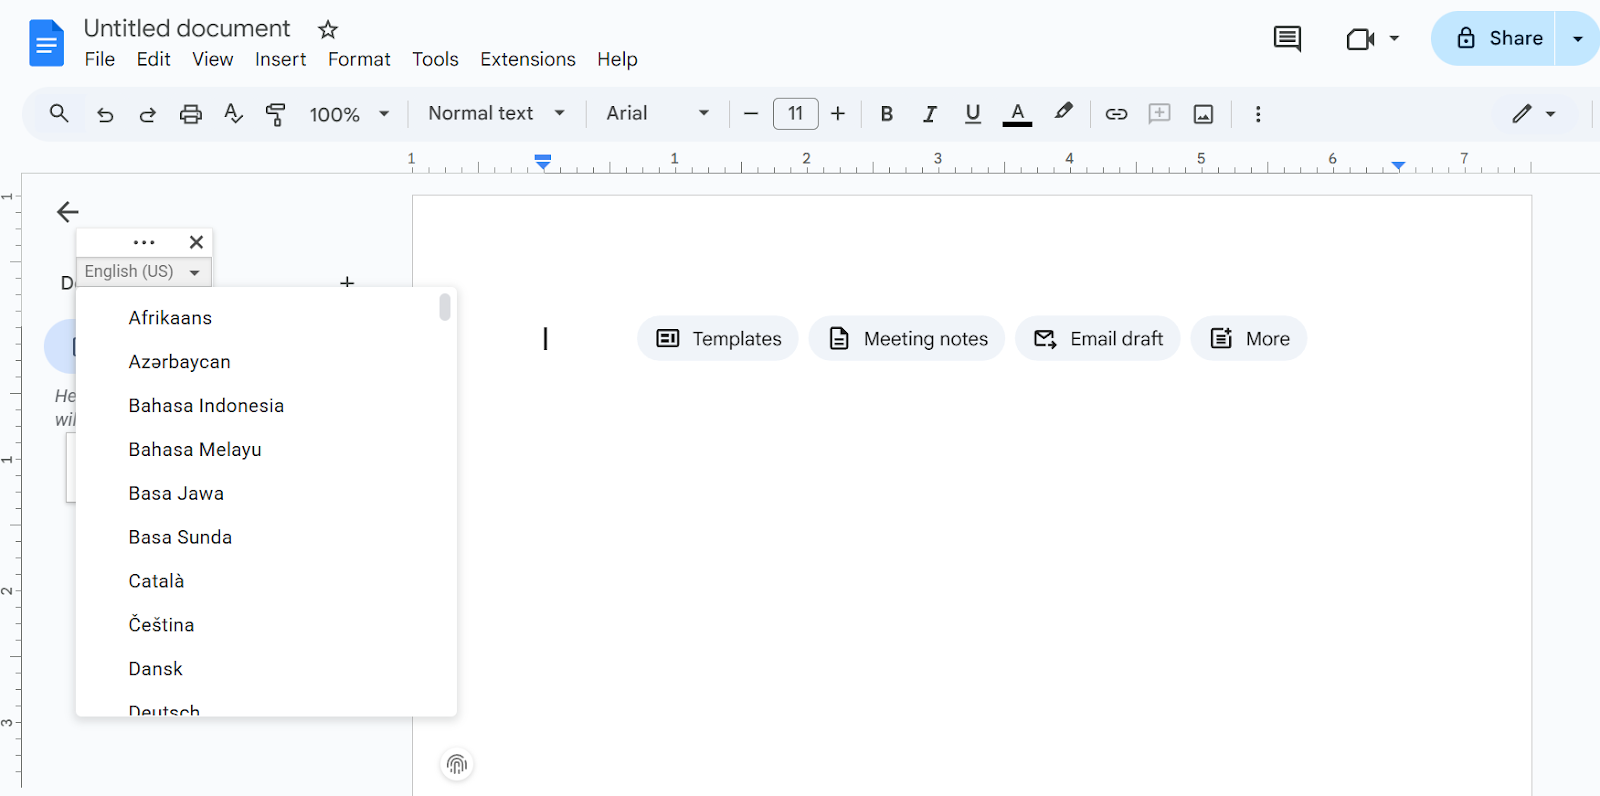The image size is (1600, 796).
Task: Open the Insert menu
Action: 280,59
